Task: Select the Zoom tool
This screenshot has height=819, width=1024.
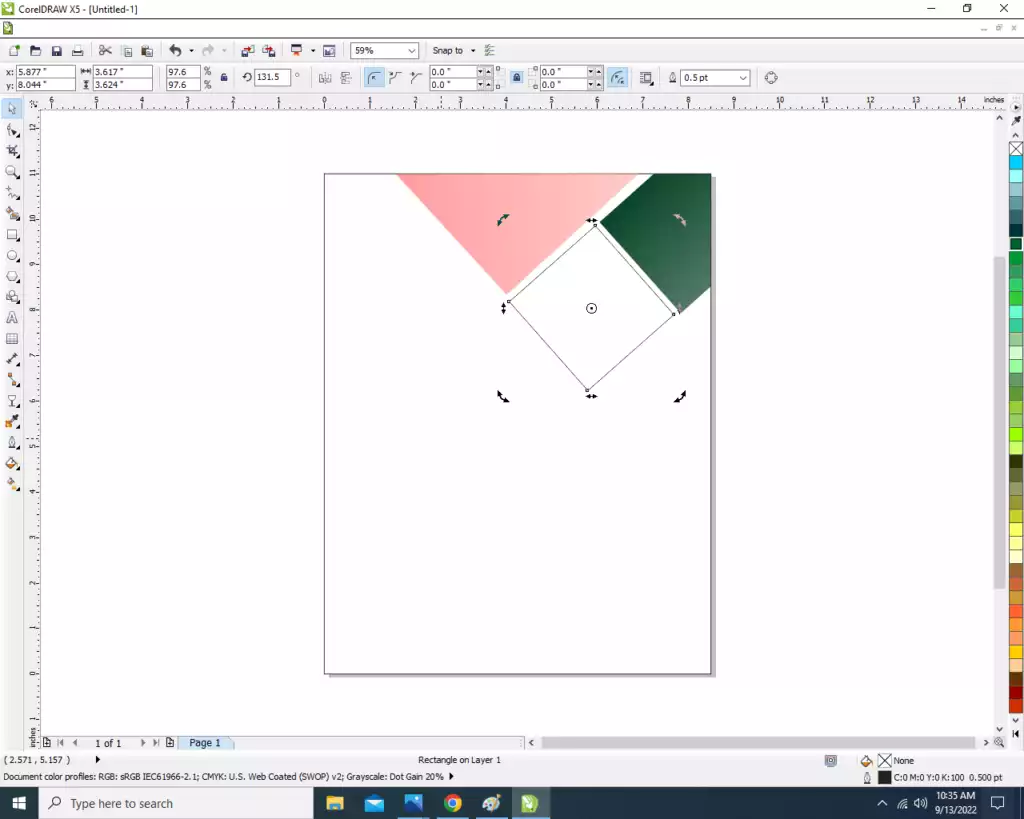Action: pyautogui.click(x=12, y=172)
